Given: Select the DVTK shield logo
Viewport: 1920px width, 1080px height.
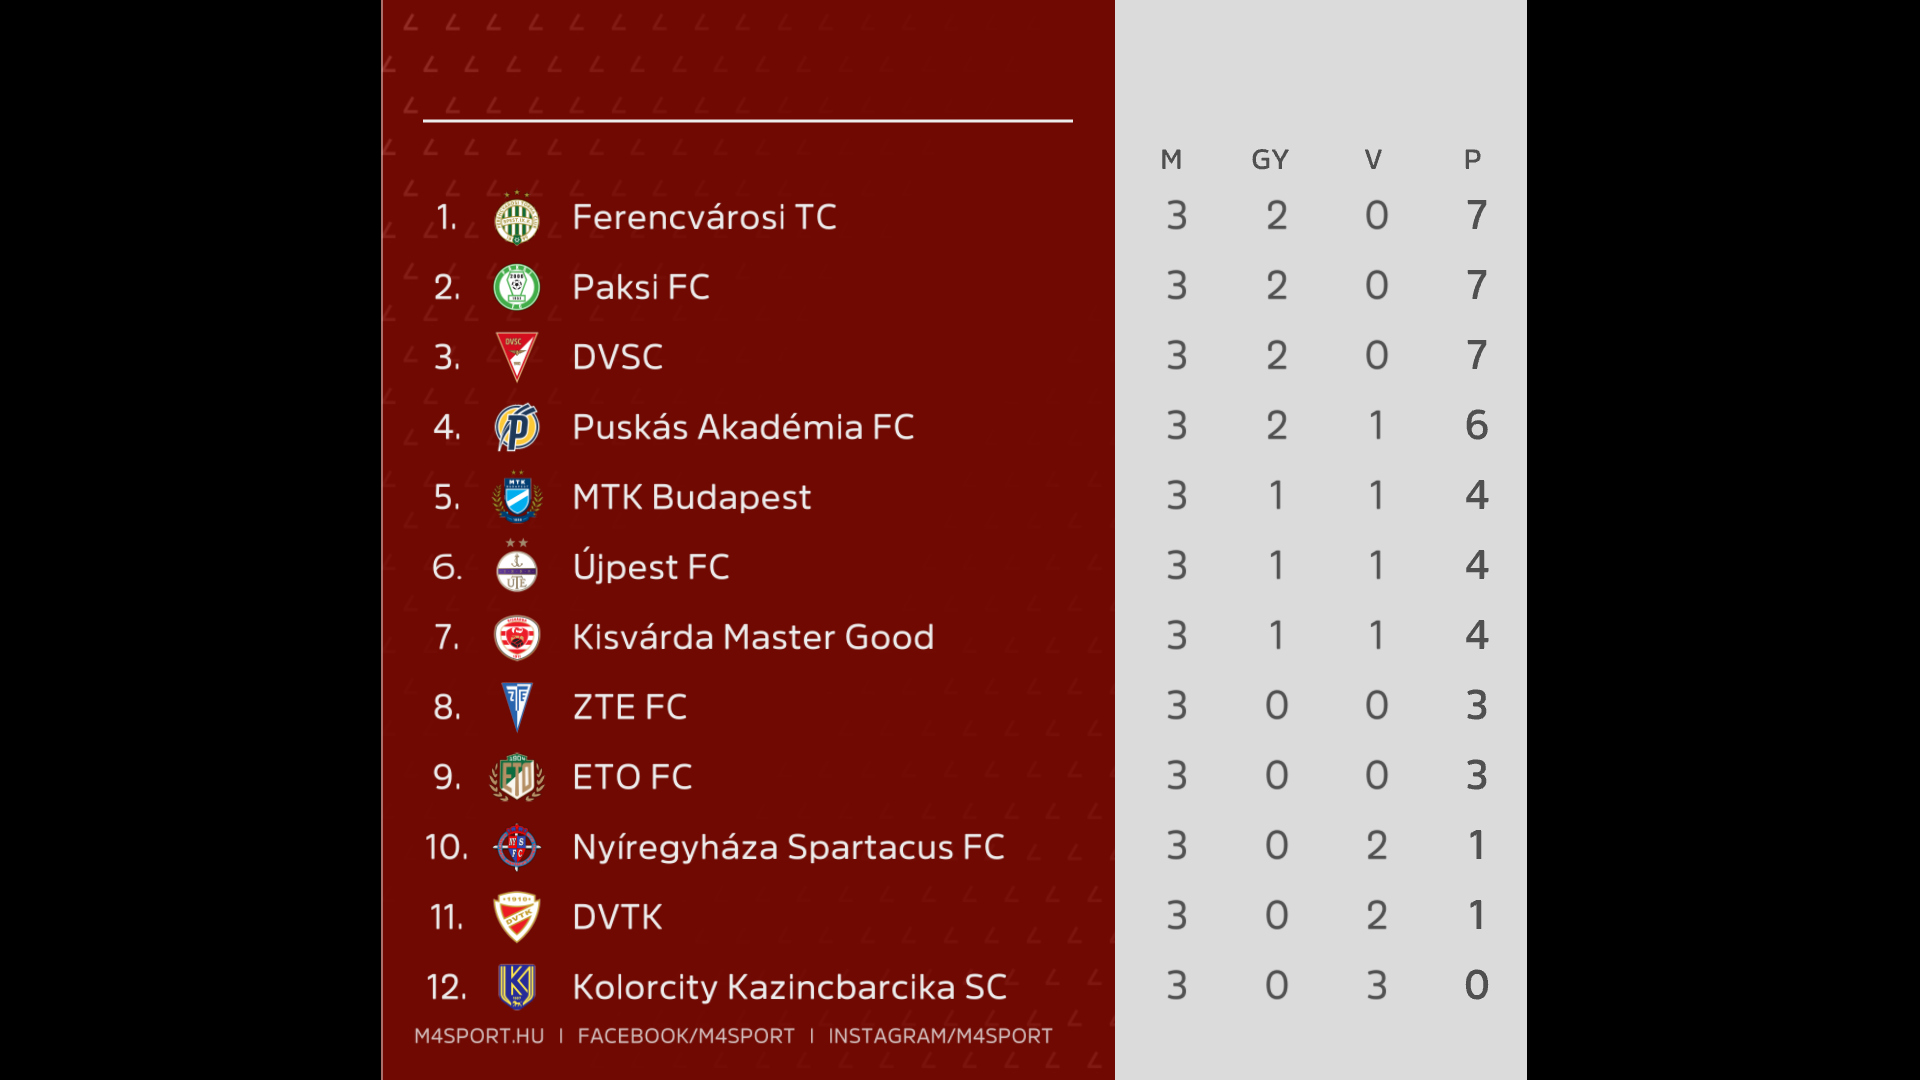Looking at the screenshot, I should tap(517, 917).
